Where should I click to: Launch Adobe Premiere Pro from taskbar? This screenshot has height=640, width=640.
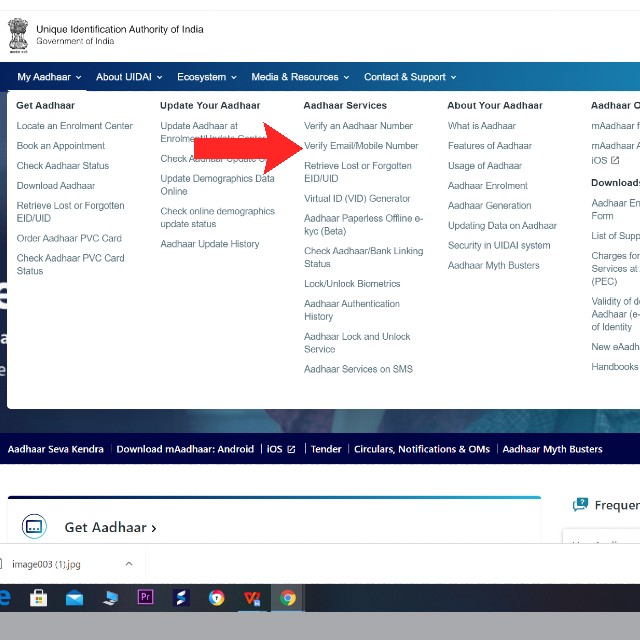click(145, 597)
